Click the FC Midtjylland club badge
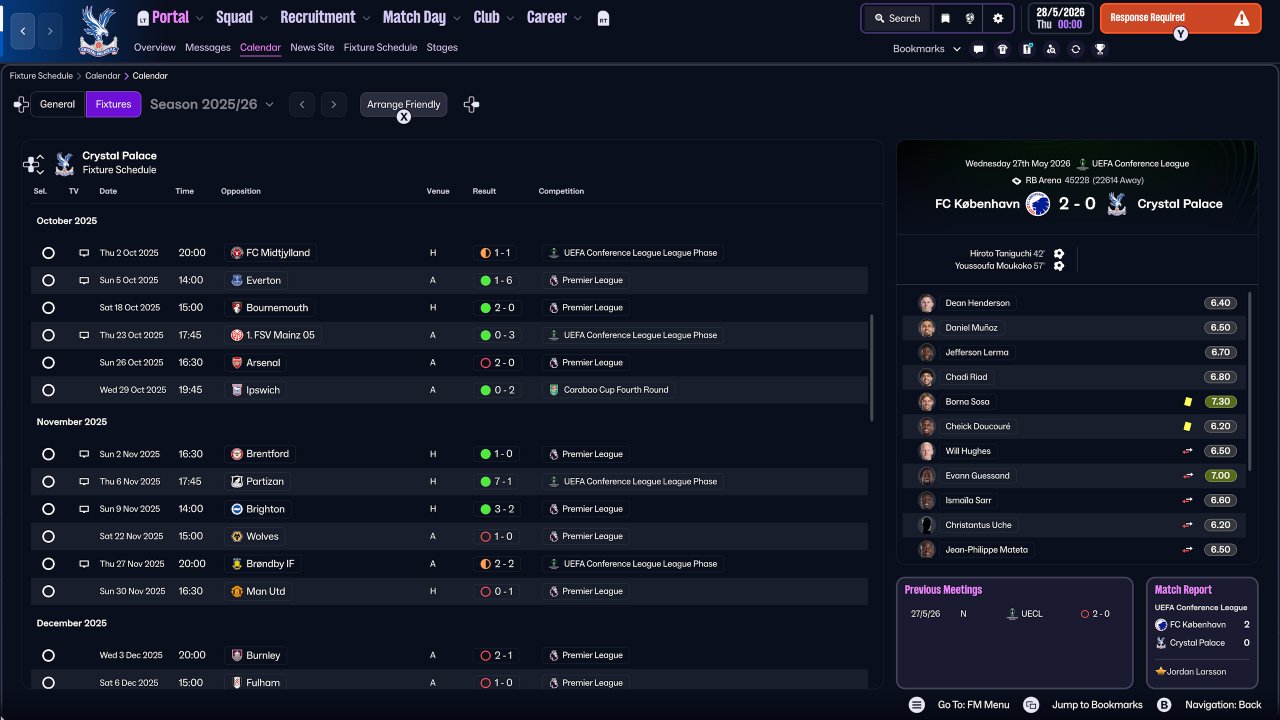Viewport: 1280px width, 720px height. 237,253
